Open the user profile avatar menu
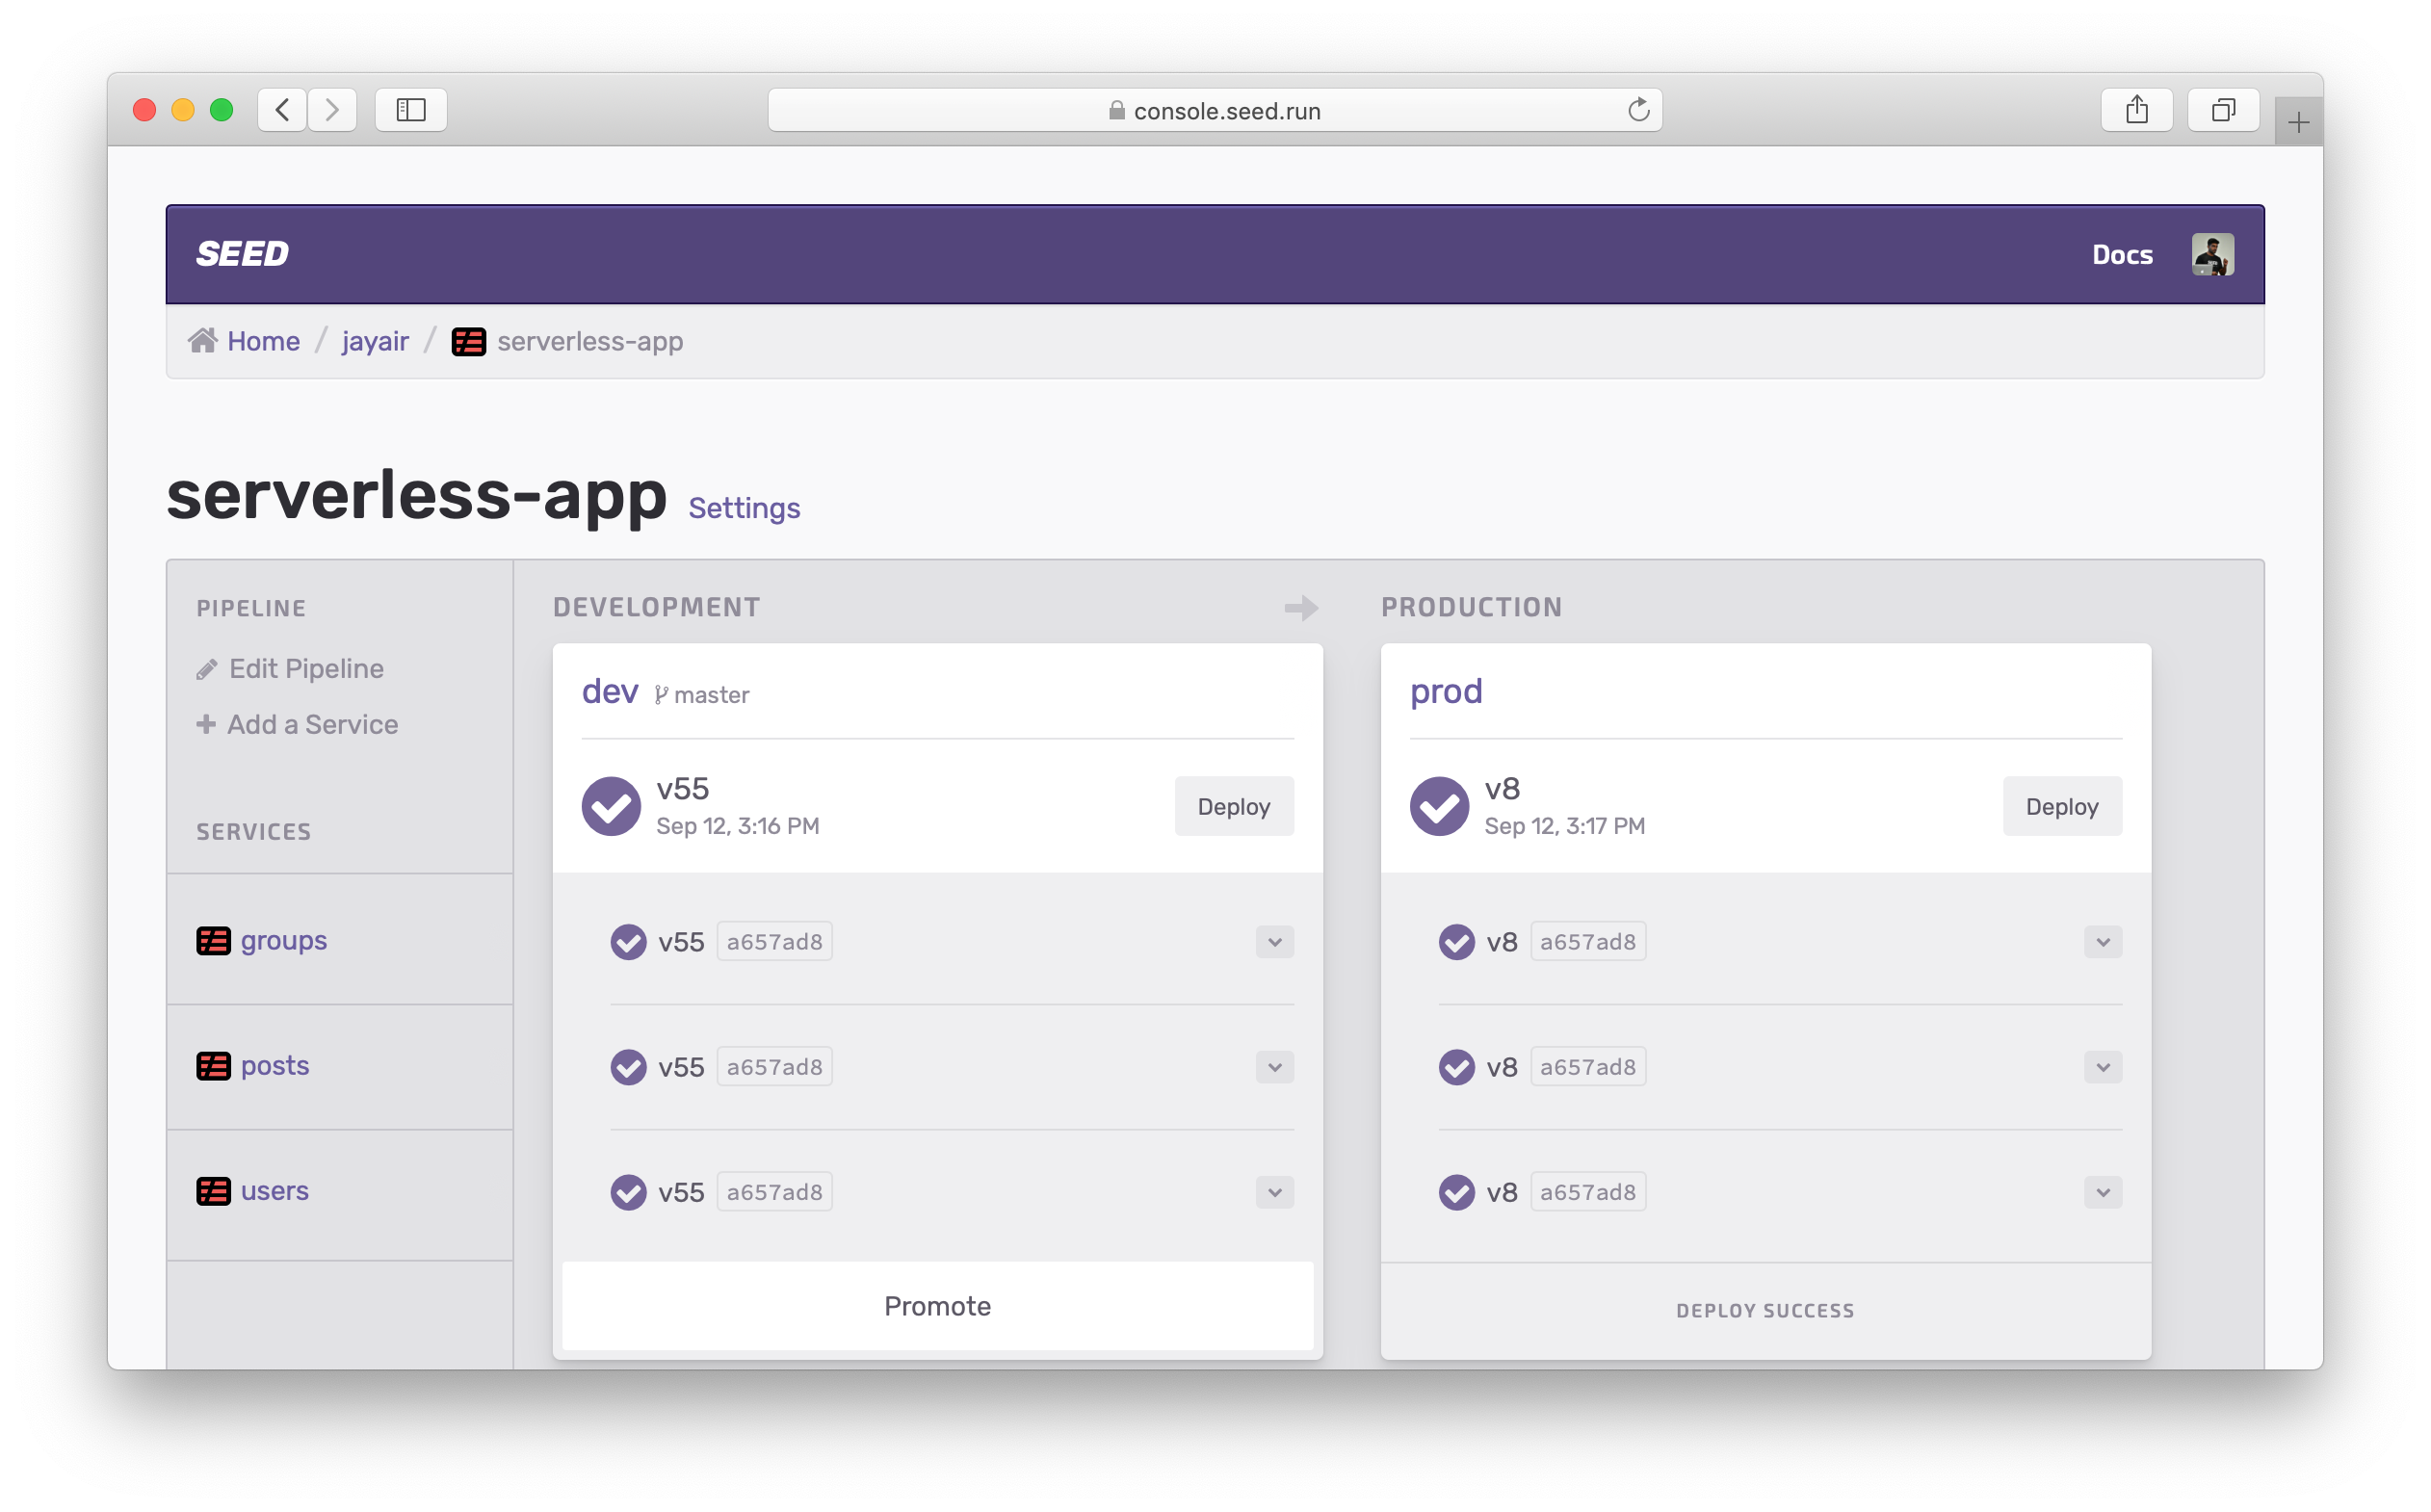 tap(2212, 254)
